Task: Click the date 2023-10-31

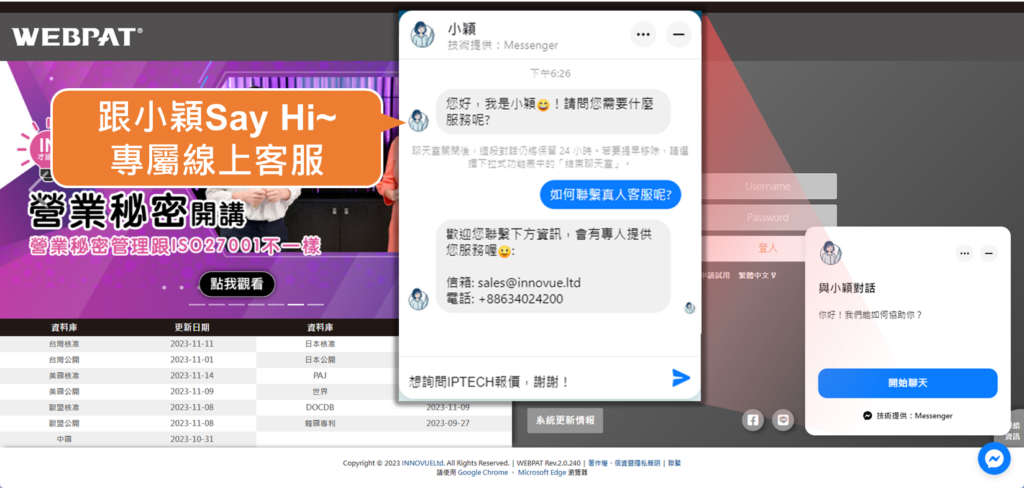Action: coord(192,439)
